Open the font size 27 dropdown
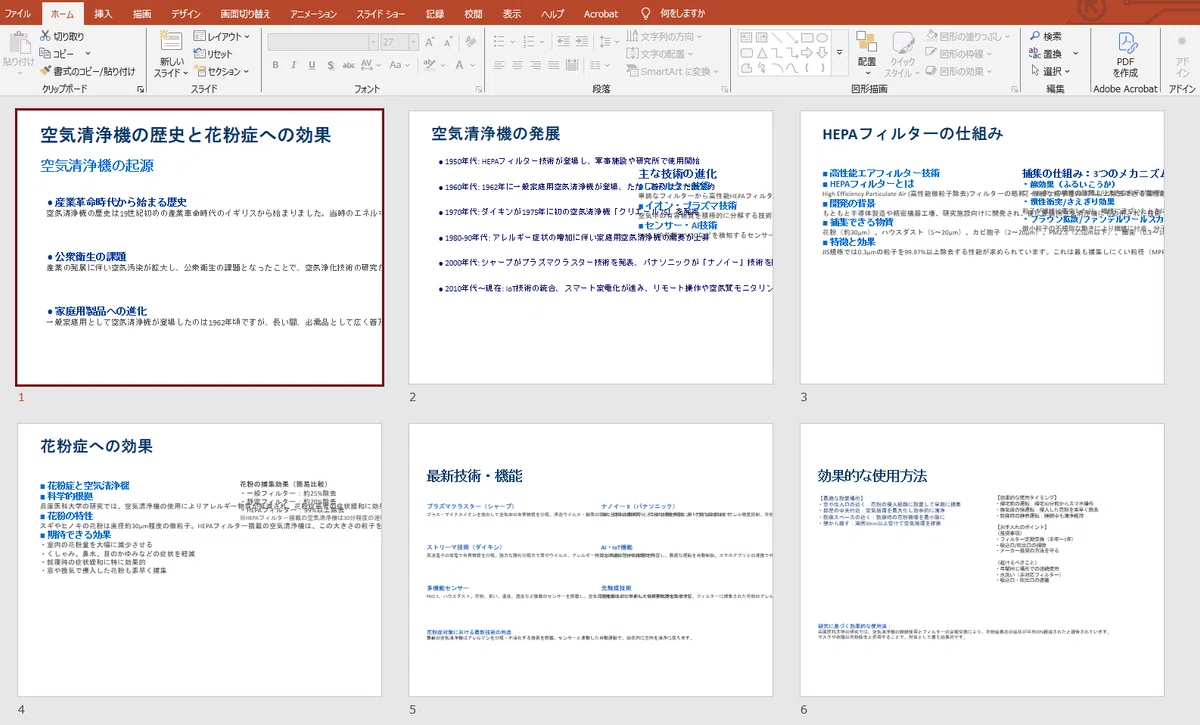This screenshot has height=725, width=1200. coord(414,43)
